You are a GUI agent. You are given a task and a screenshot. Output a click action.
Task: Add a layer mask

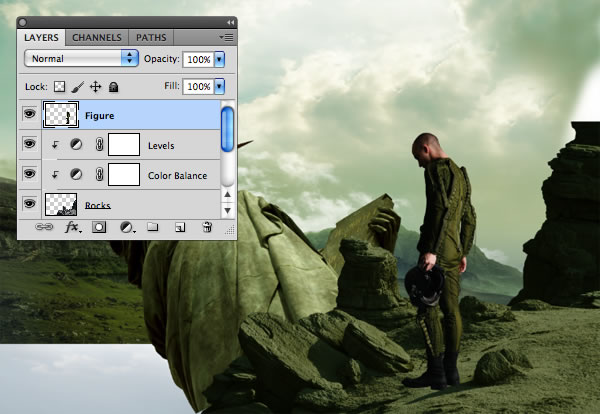(99, 227)
